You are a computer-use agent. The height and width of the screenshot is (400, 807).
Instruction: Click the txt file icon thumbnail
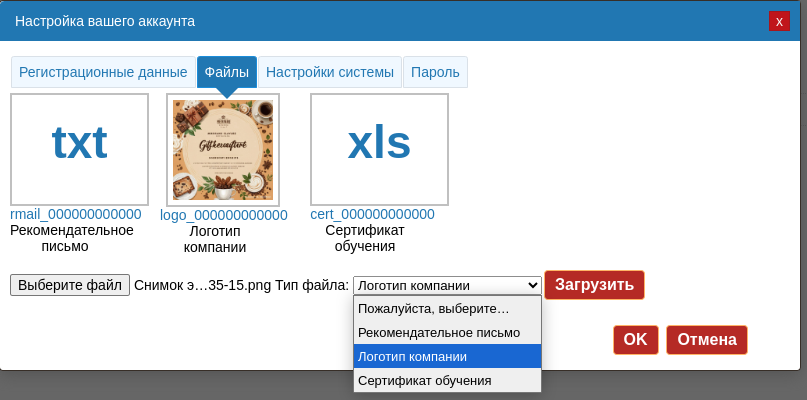[x=79, y=149]
